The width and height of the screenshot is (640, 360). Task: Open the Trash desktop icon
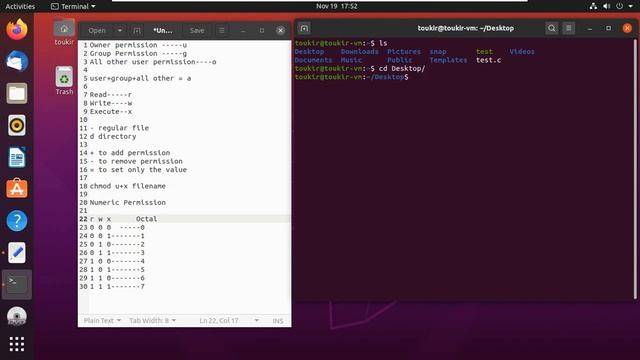pos(64,80)
